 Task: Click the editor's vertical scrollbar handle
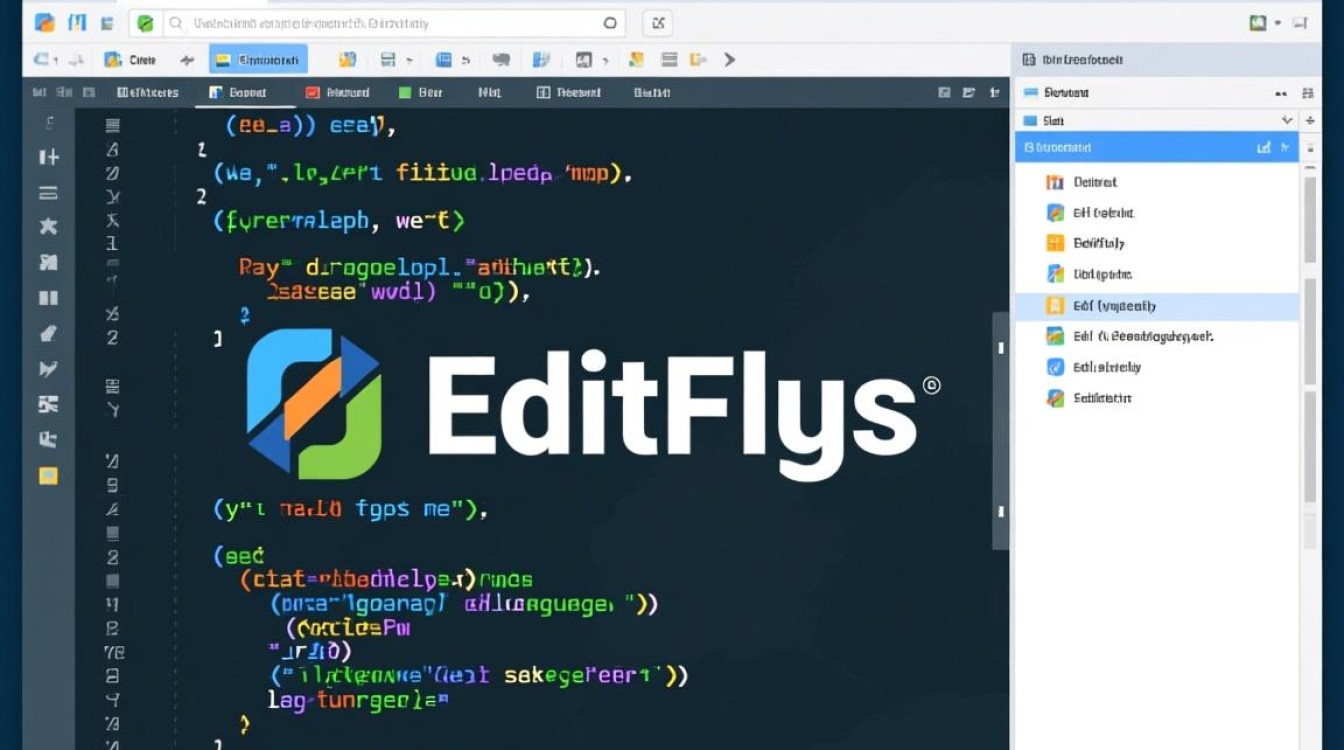(x=1000, y=430)
